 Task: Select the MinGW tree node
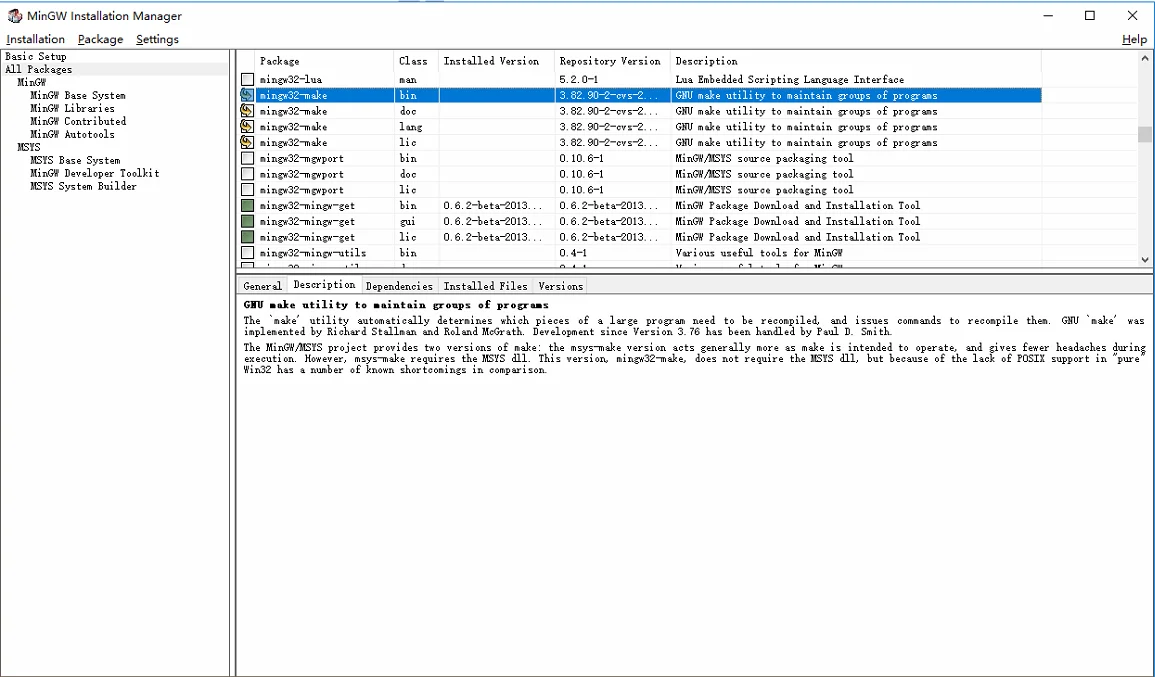pyautogui.click(x=32, y=83)
